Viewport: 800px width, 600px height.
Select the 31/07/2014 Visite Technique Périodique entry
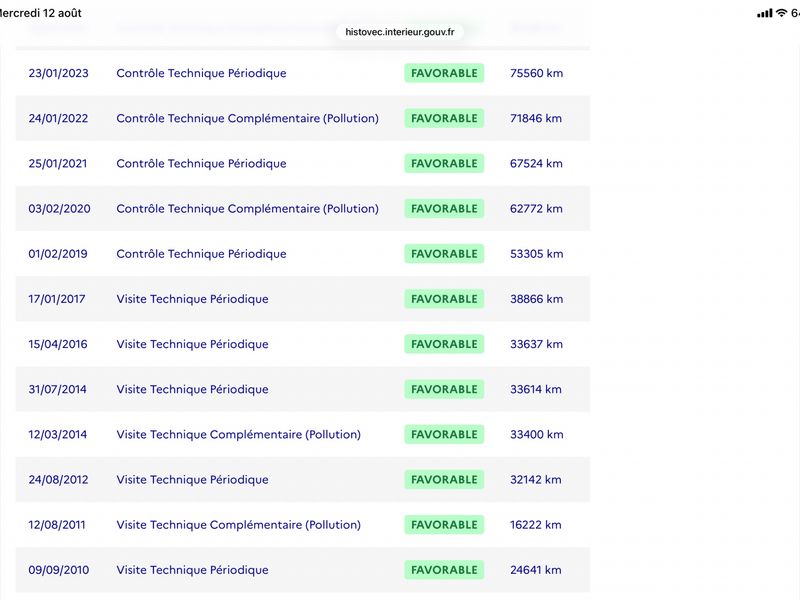click(303, 389)
